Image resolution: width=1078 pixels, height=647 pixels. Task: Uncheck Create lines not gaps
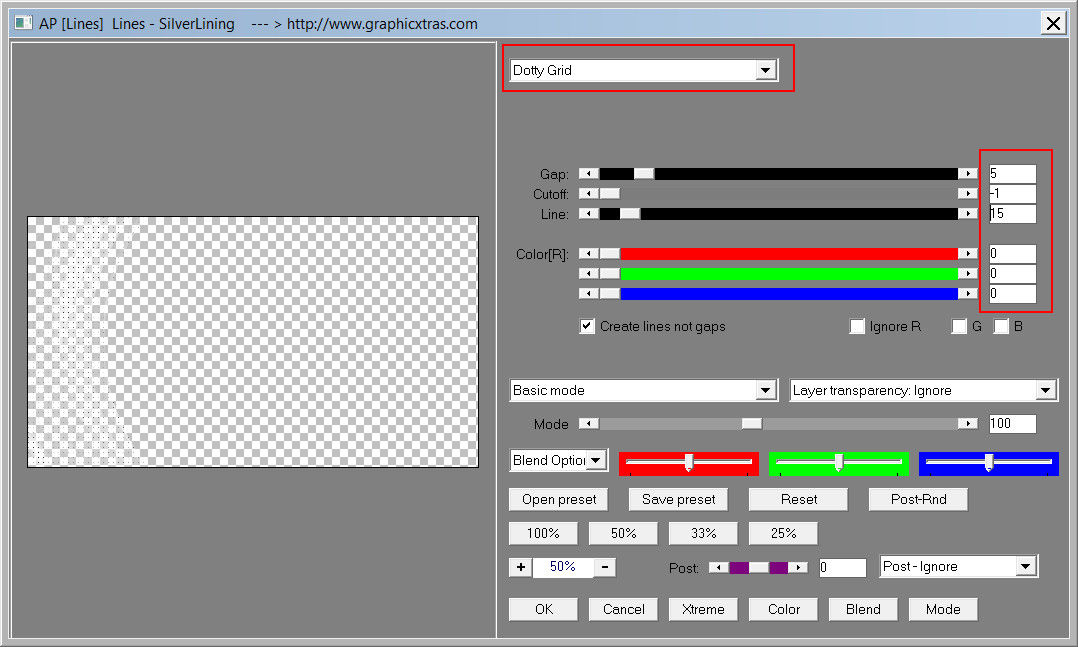click(x=587, y=326)
